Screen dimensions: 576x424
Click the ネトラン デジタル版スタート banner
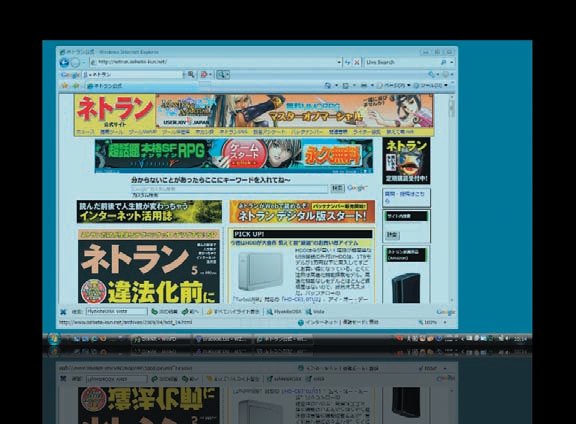click(302, 212)
